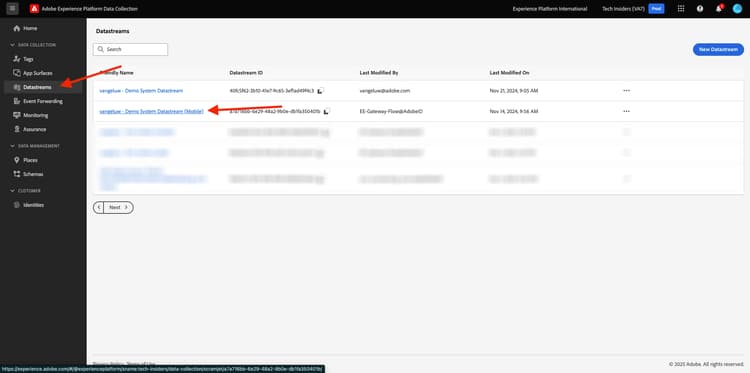Open Demo System Datastream link
Screen dimensions: 750x373
[141, 90]
